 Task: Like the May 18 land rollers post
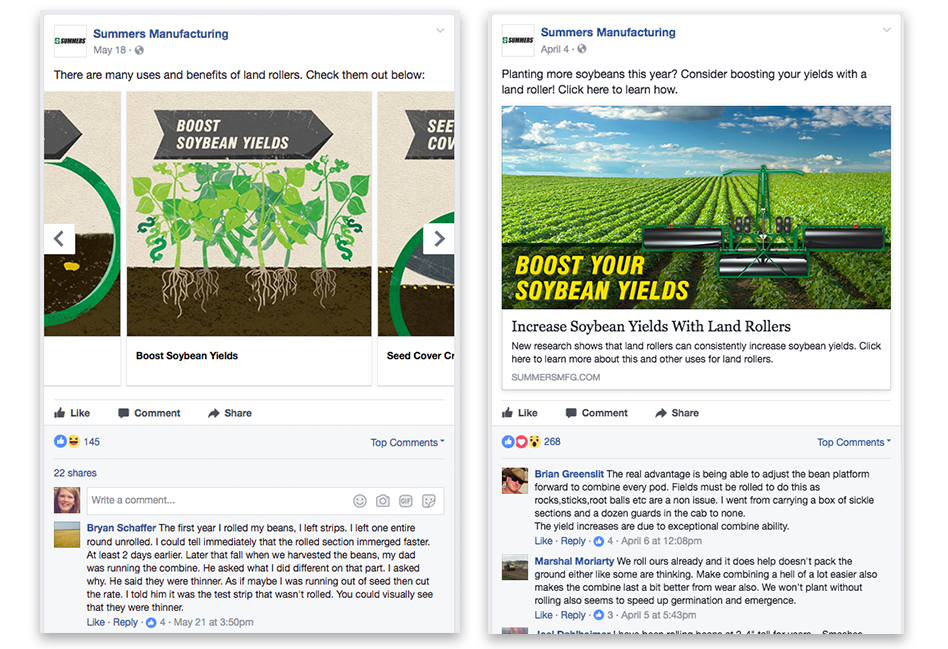[72, 413]
